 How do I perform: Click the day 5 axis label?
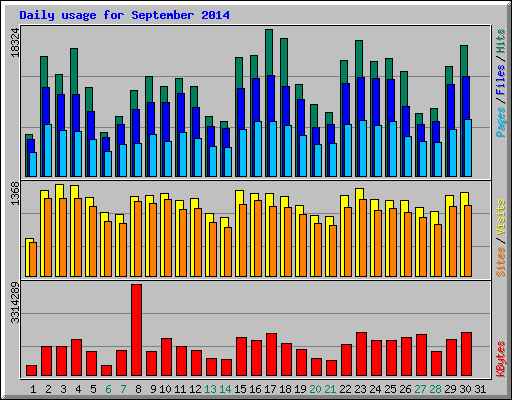pyautogui.click(x=93, y=389)
